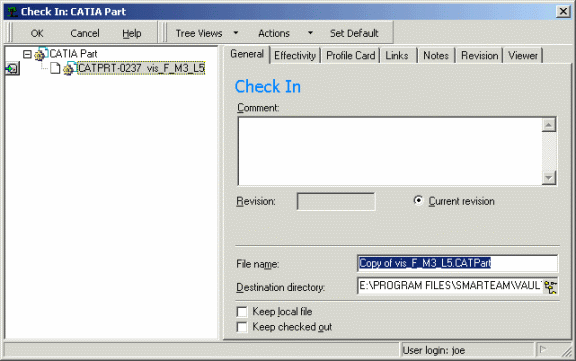576x361 pixels.
Task: Click the SmartTeam tree icon in the title bar
Action: (x=12, y=12)
